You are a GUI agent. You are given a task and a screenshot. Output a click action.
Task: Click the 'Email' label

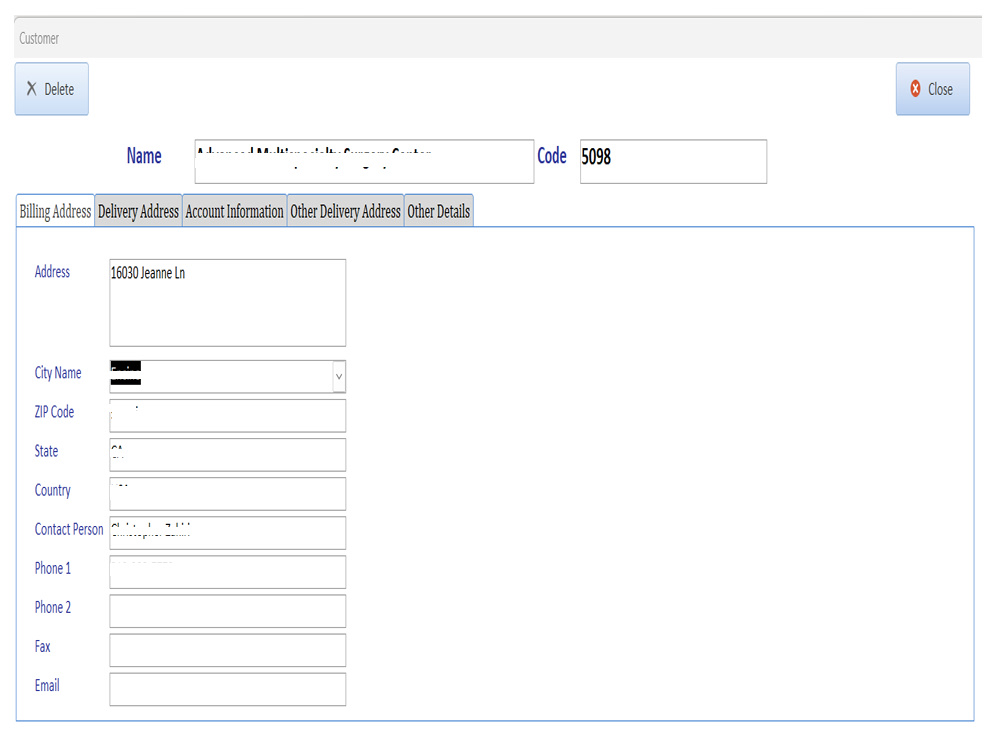[47, 686]
